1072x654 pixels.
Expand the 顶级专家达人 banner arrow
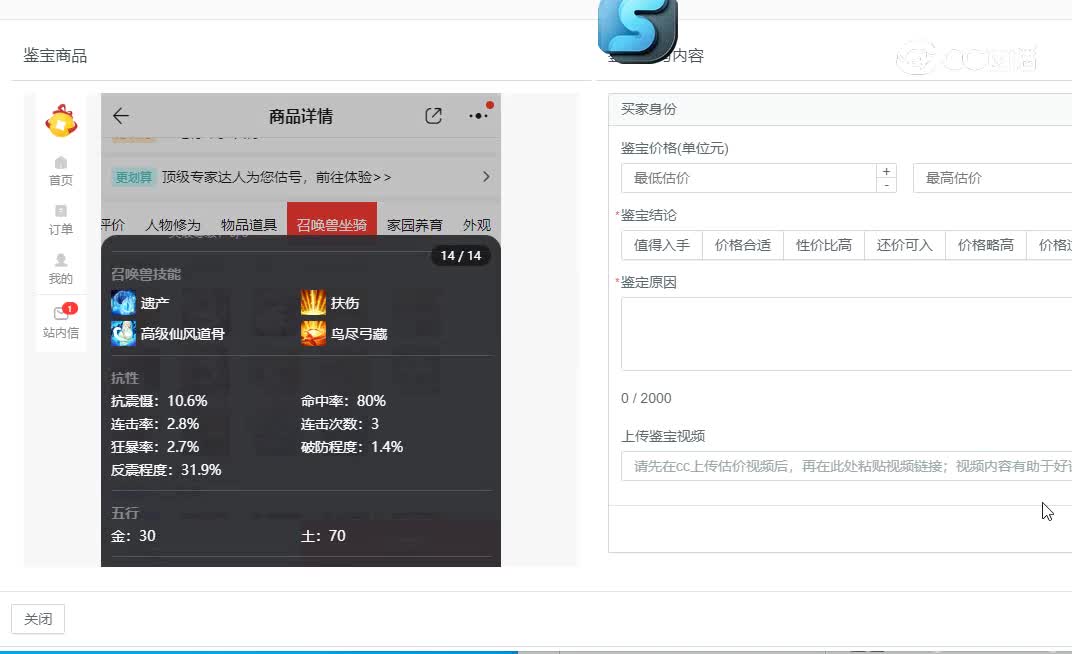click(x=486, y=177)
